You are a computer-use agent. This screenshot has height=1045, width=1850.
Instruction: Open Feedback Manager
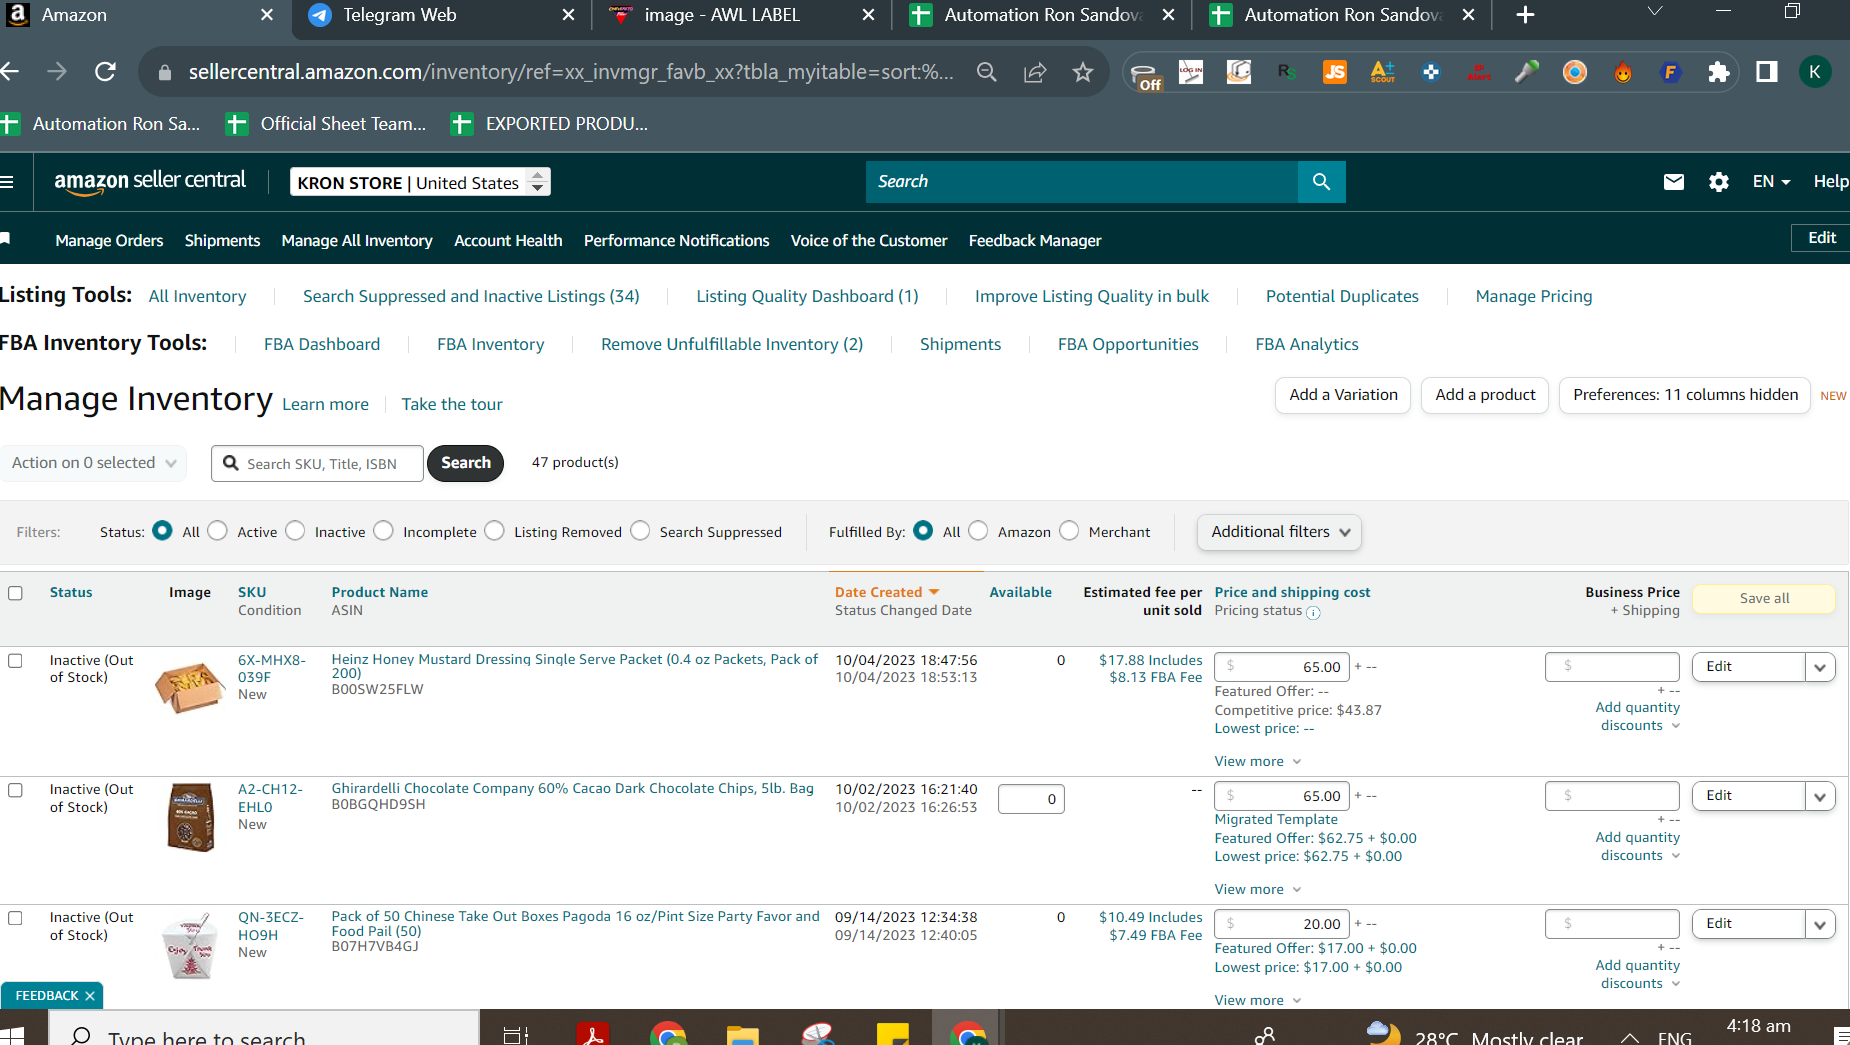click(1035, 241)
